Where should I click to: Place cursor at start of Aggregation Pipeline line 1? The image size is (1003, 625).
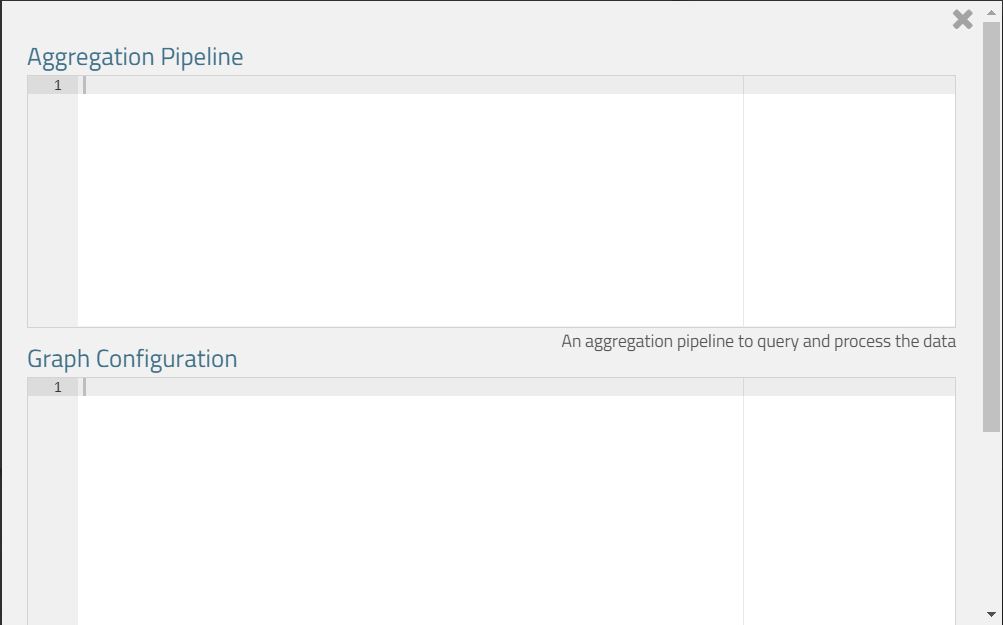(x=86, y=86)
